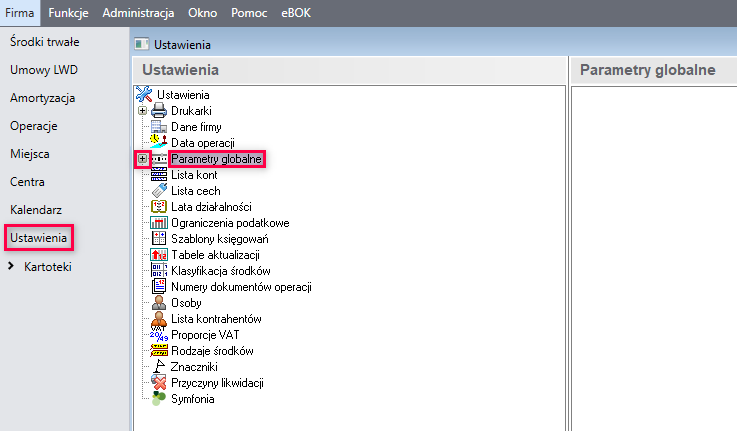The image size is (737, 431).
Task: Open Miejsca from sidebar
Action: coord(30,154)
